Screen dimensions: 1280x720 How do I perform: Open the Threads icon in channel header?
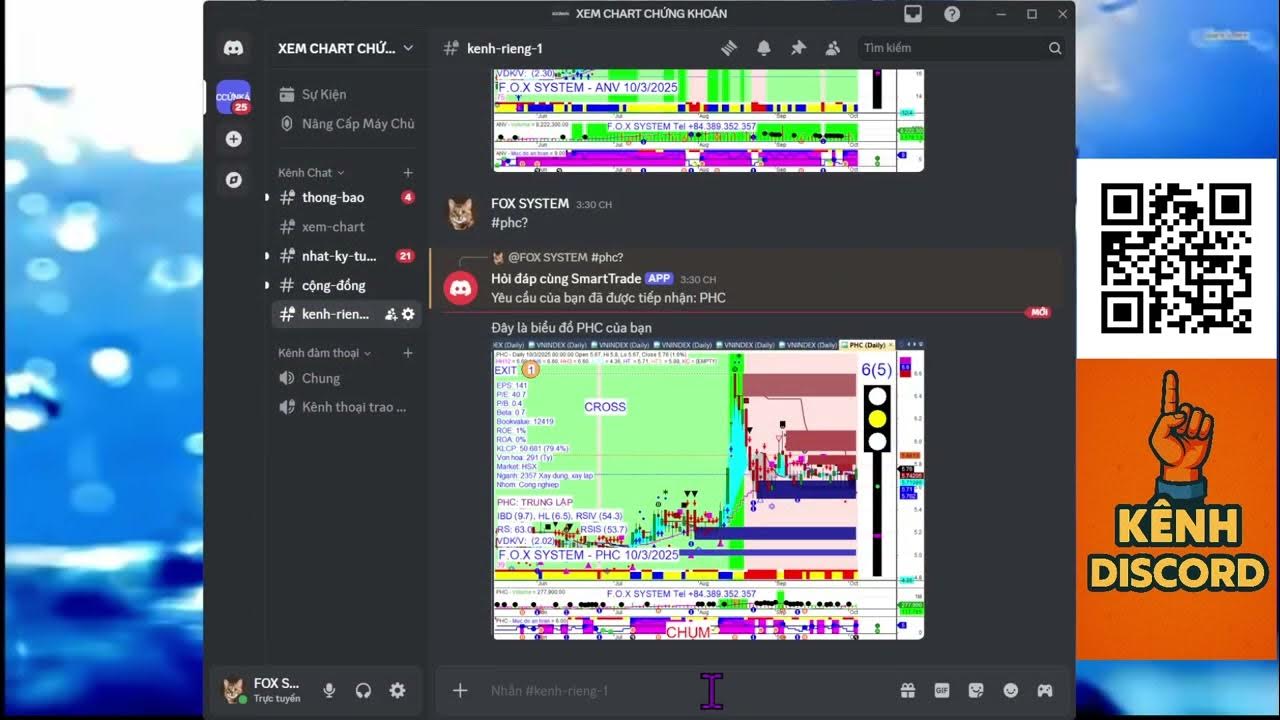pos(729,48)
